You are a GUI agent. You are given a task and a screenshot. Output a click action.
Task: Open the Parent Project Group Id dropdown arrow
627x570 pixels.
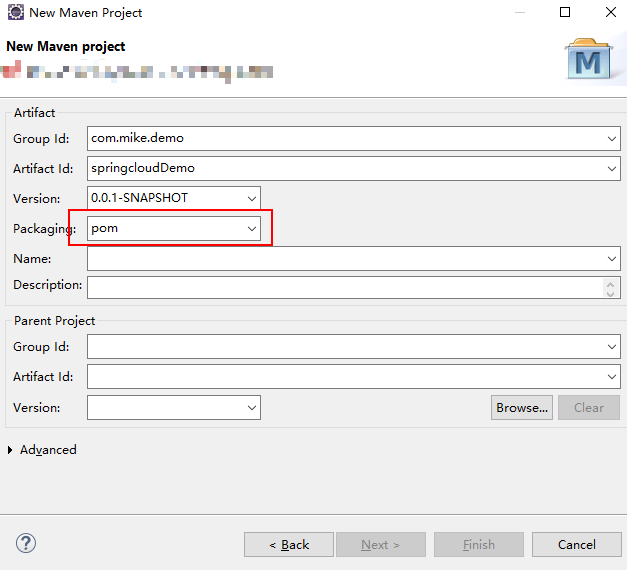[611, 346]
